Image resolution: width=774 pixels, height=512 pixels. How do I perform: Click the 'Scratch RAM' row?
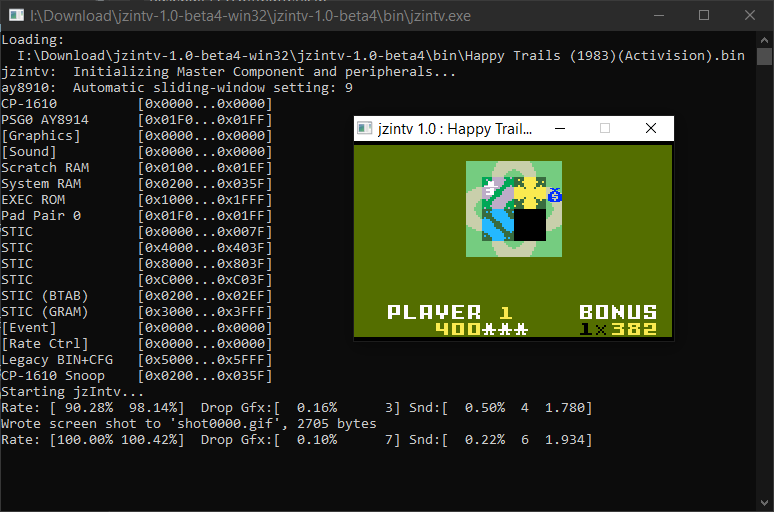pyautogui.click(x=137, y=167)
